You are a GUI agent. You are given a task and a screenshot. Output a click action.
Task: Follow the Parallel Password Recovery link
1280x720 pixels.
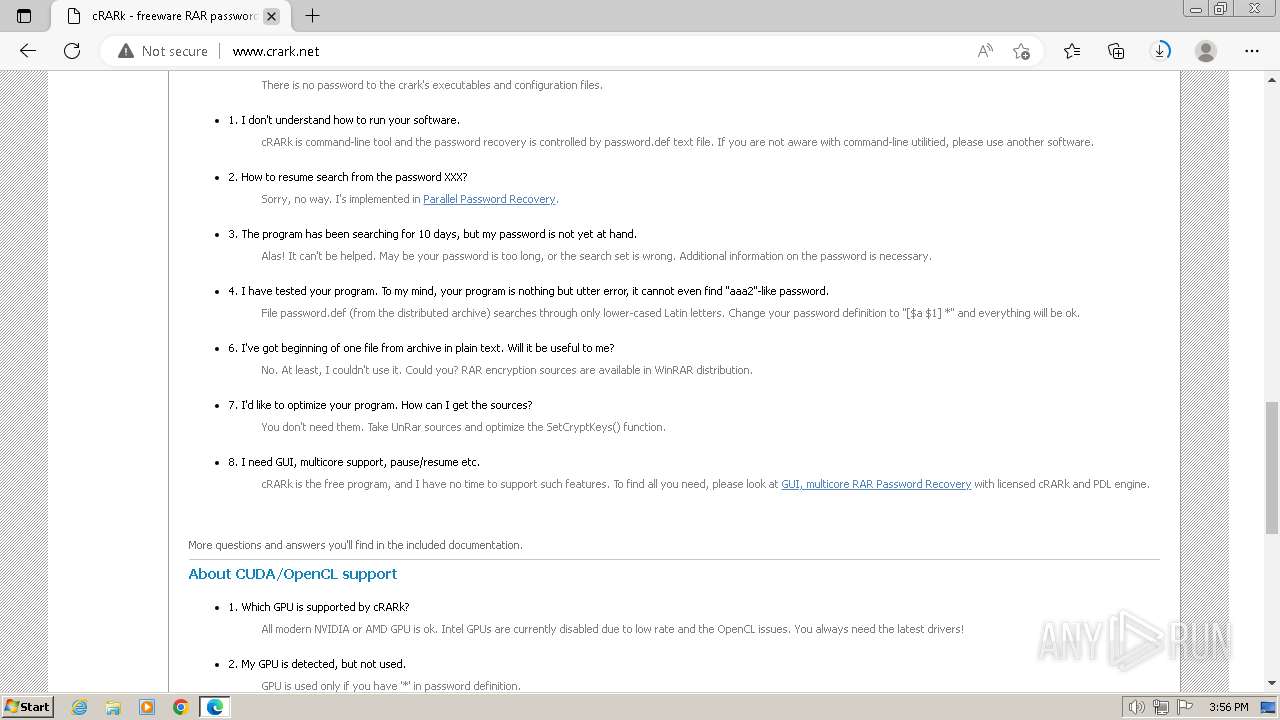point(489,199)
